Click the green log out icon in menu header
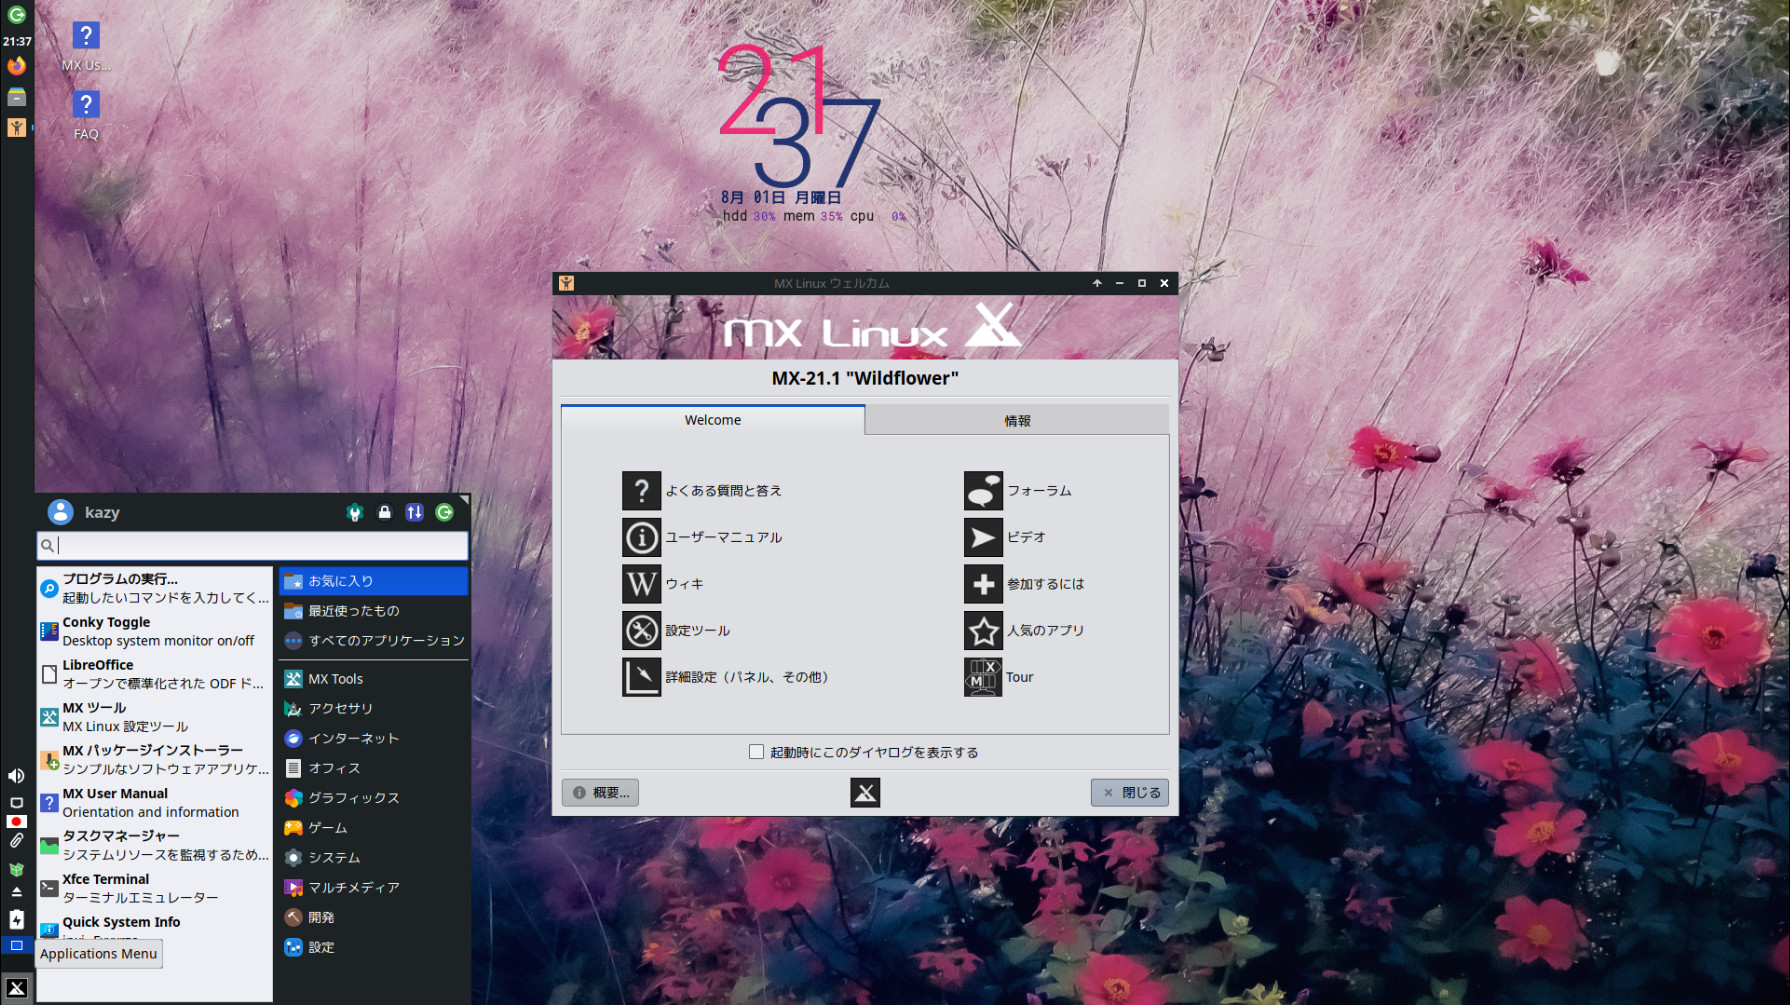1790x1005 pixels. pos(444,513)
